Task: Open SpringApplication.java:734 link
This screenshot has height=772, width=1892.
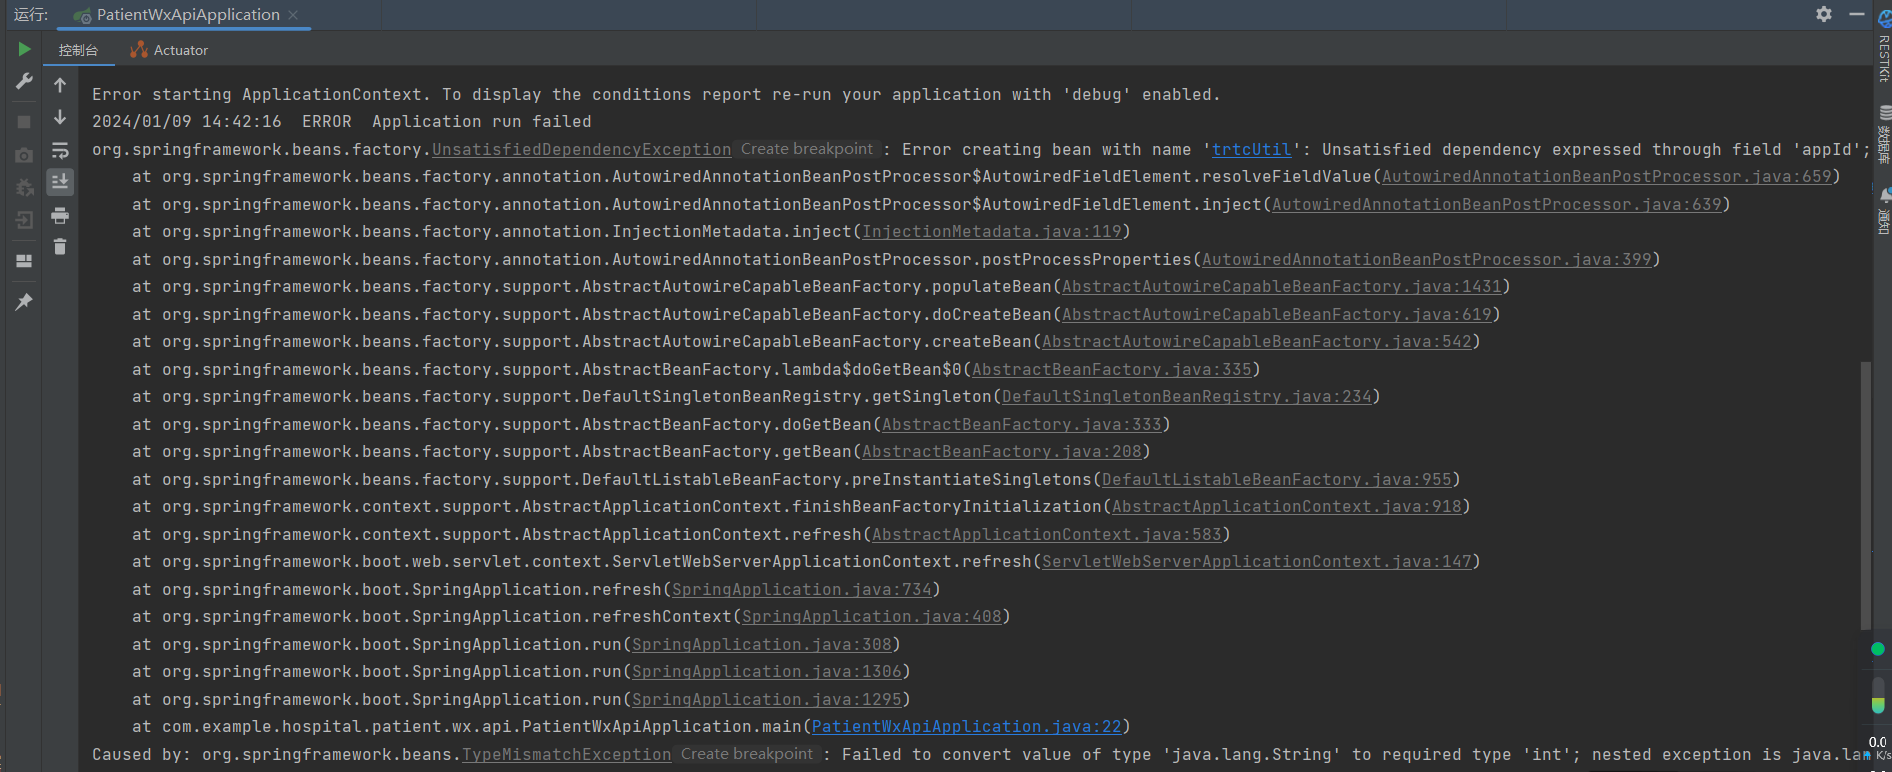Action: 802,589
